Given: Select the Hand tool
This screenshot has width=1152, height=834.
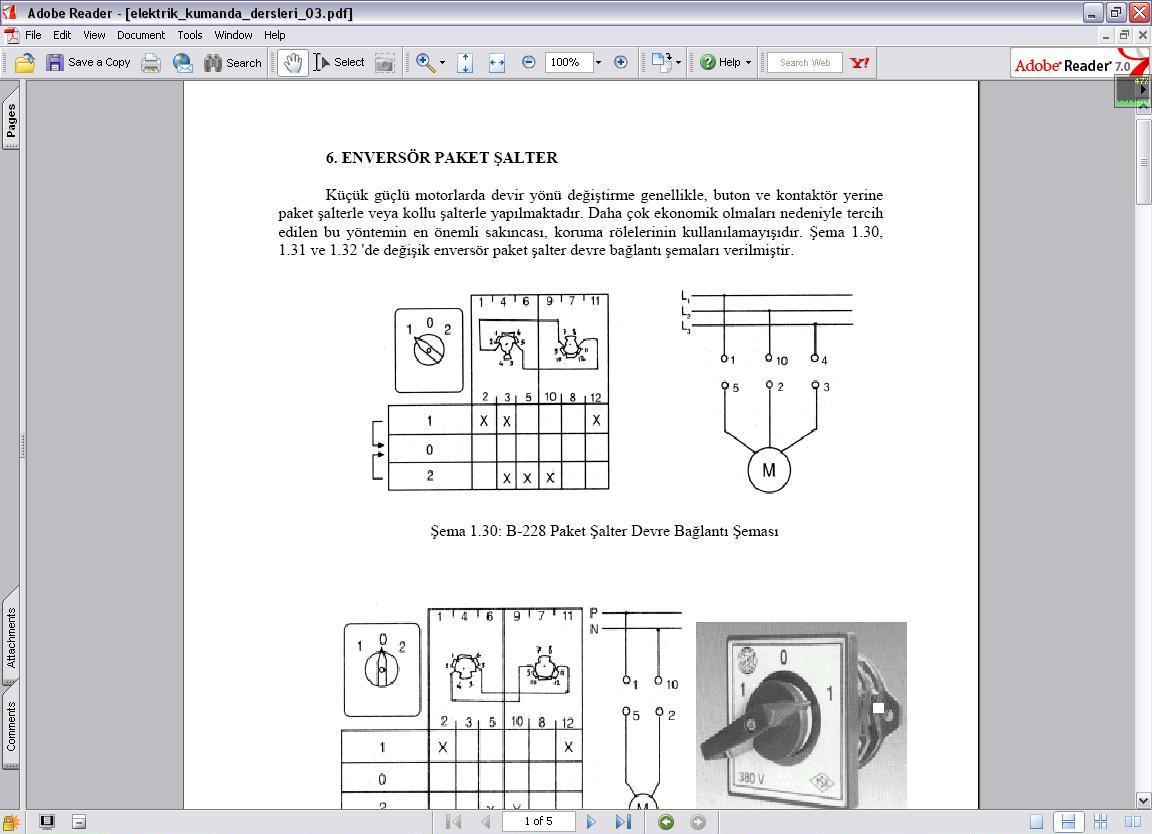Looking at the screenshot, I should 292,62.
